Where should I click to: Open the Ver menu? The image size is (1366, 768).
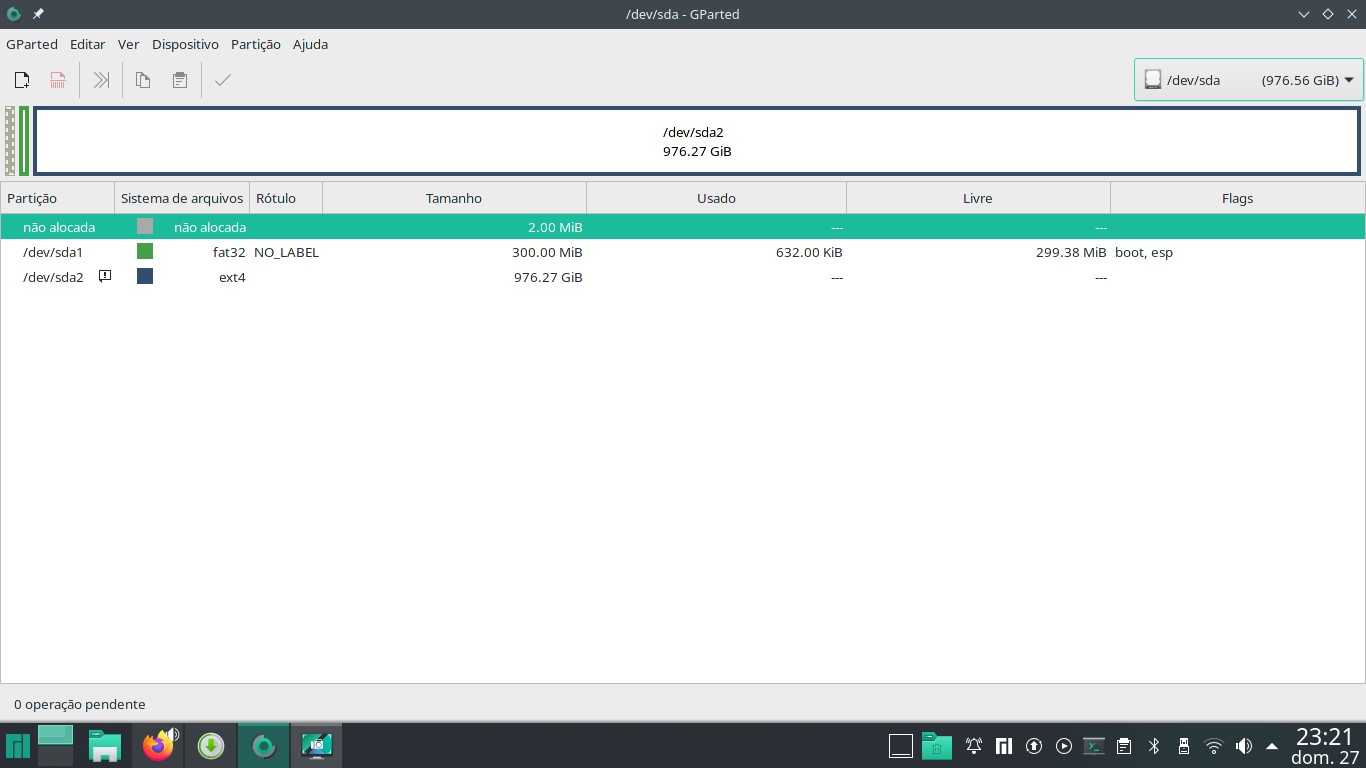pyautogui.click(x=128, y=44)
